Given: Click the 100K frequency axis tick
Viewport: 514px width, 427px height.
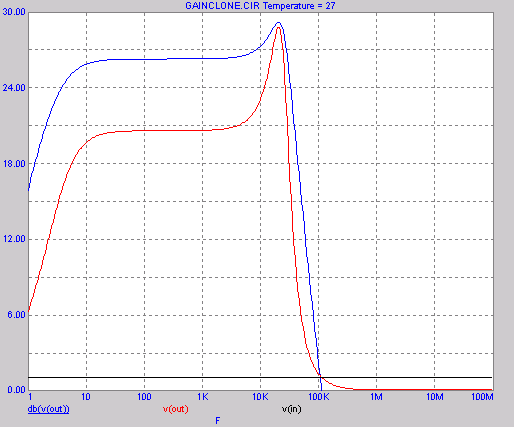Looking at the screenshot, I should [319, 397].
